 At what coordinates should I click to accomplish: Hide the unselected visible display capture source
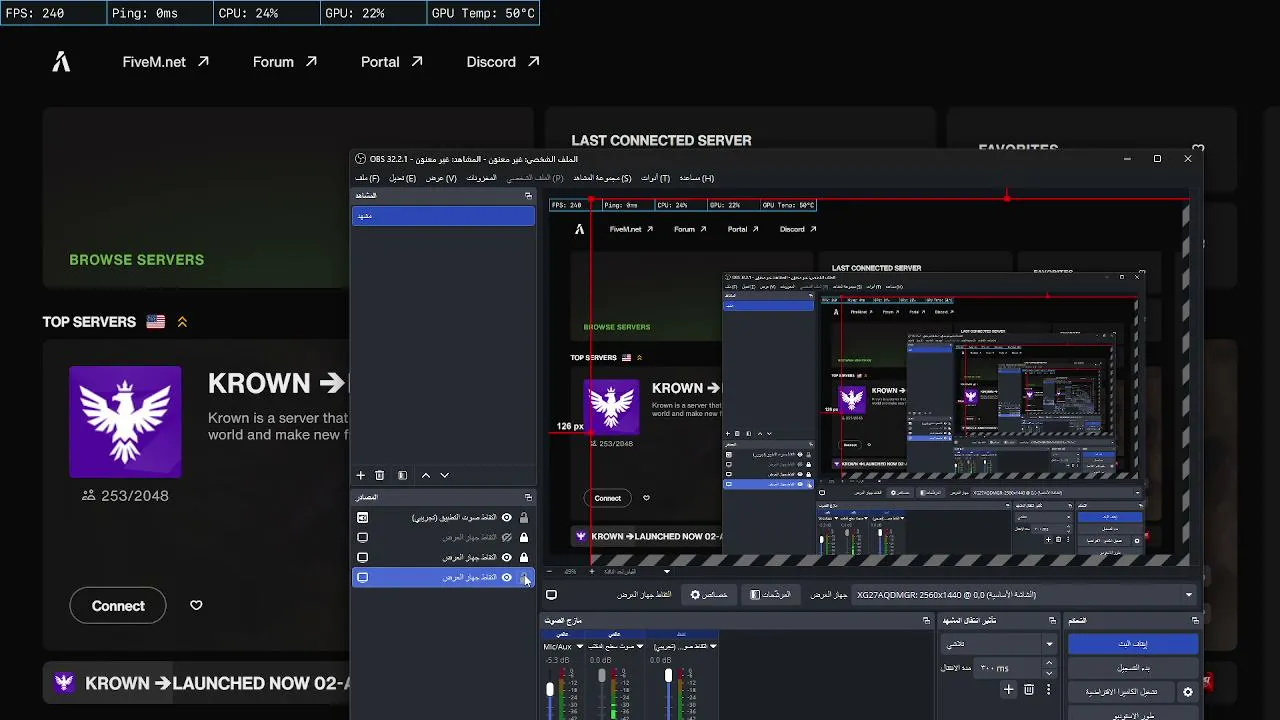[507, 558]
